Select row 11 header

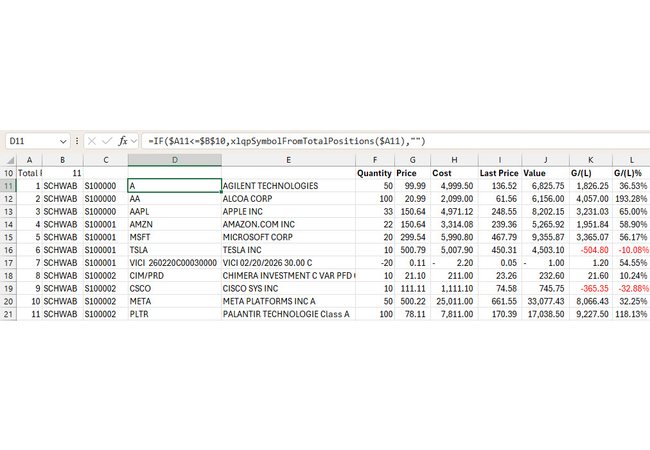click(x=8, y=186)
